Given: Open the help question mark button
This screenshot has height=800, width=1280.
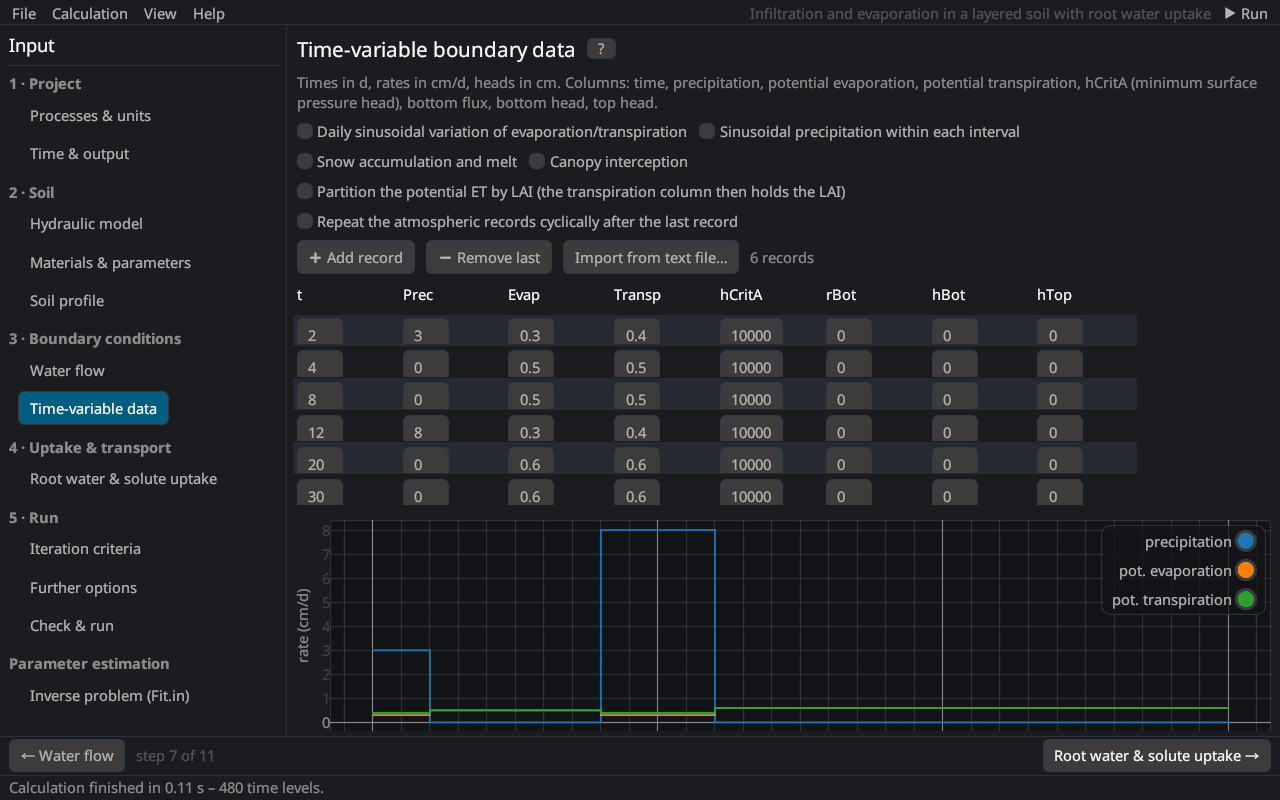Looking at the screenshot, I should [601, 49].
